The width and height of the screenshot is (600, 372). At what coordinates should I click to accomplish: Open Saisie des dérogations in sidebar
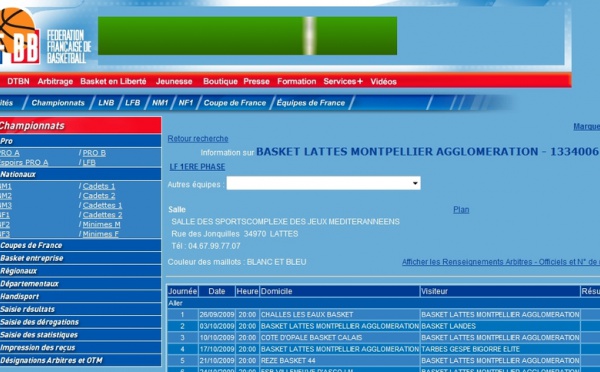click(80, 322)
